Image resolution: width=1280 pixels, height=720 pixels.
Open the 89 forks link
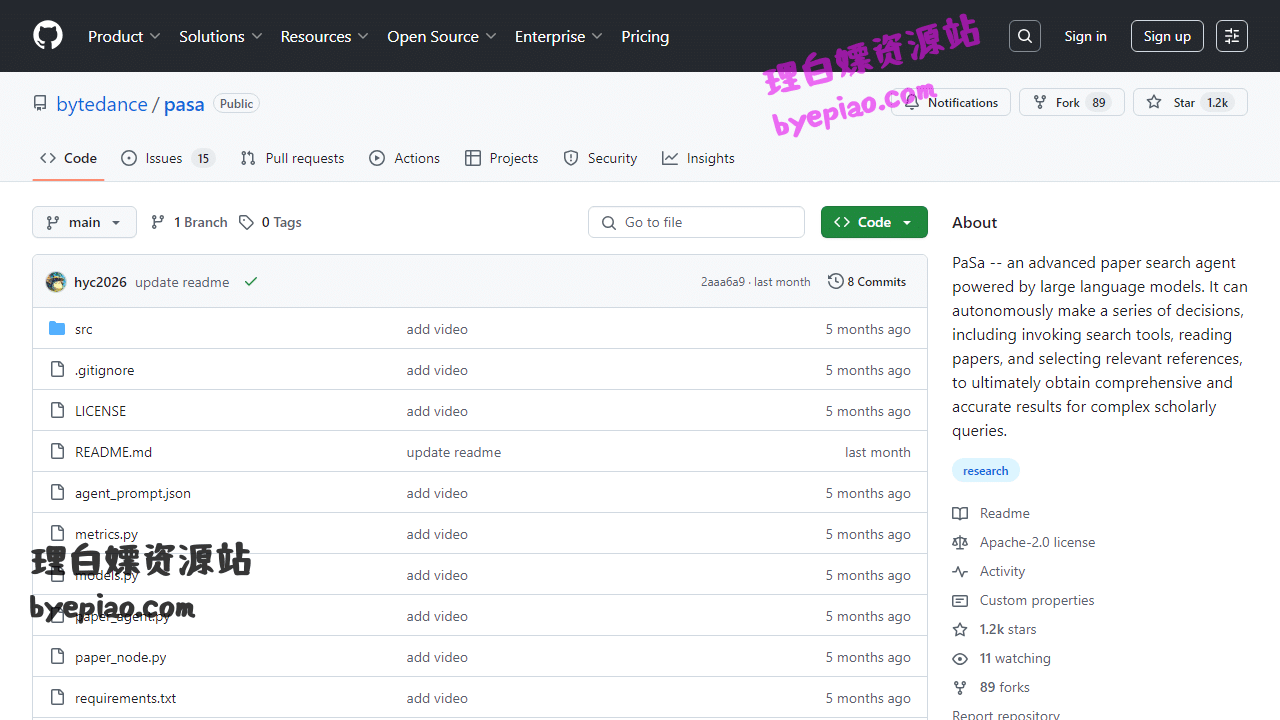point(1004,687)
